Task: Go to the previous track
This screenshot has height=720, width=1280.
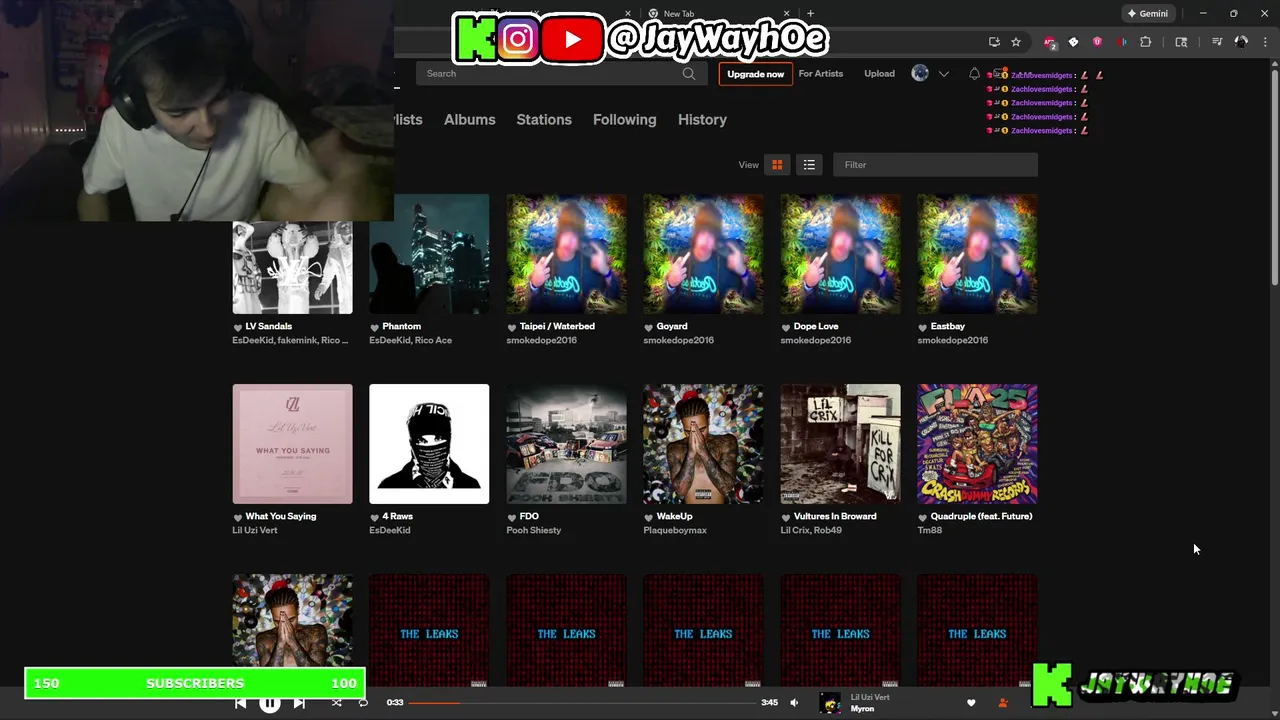Action: (240, 703)
